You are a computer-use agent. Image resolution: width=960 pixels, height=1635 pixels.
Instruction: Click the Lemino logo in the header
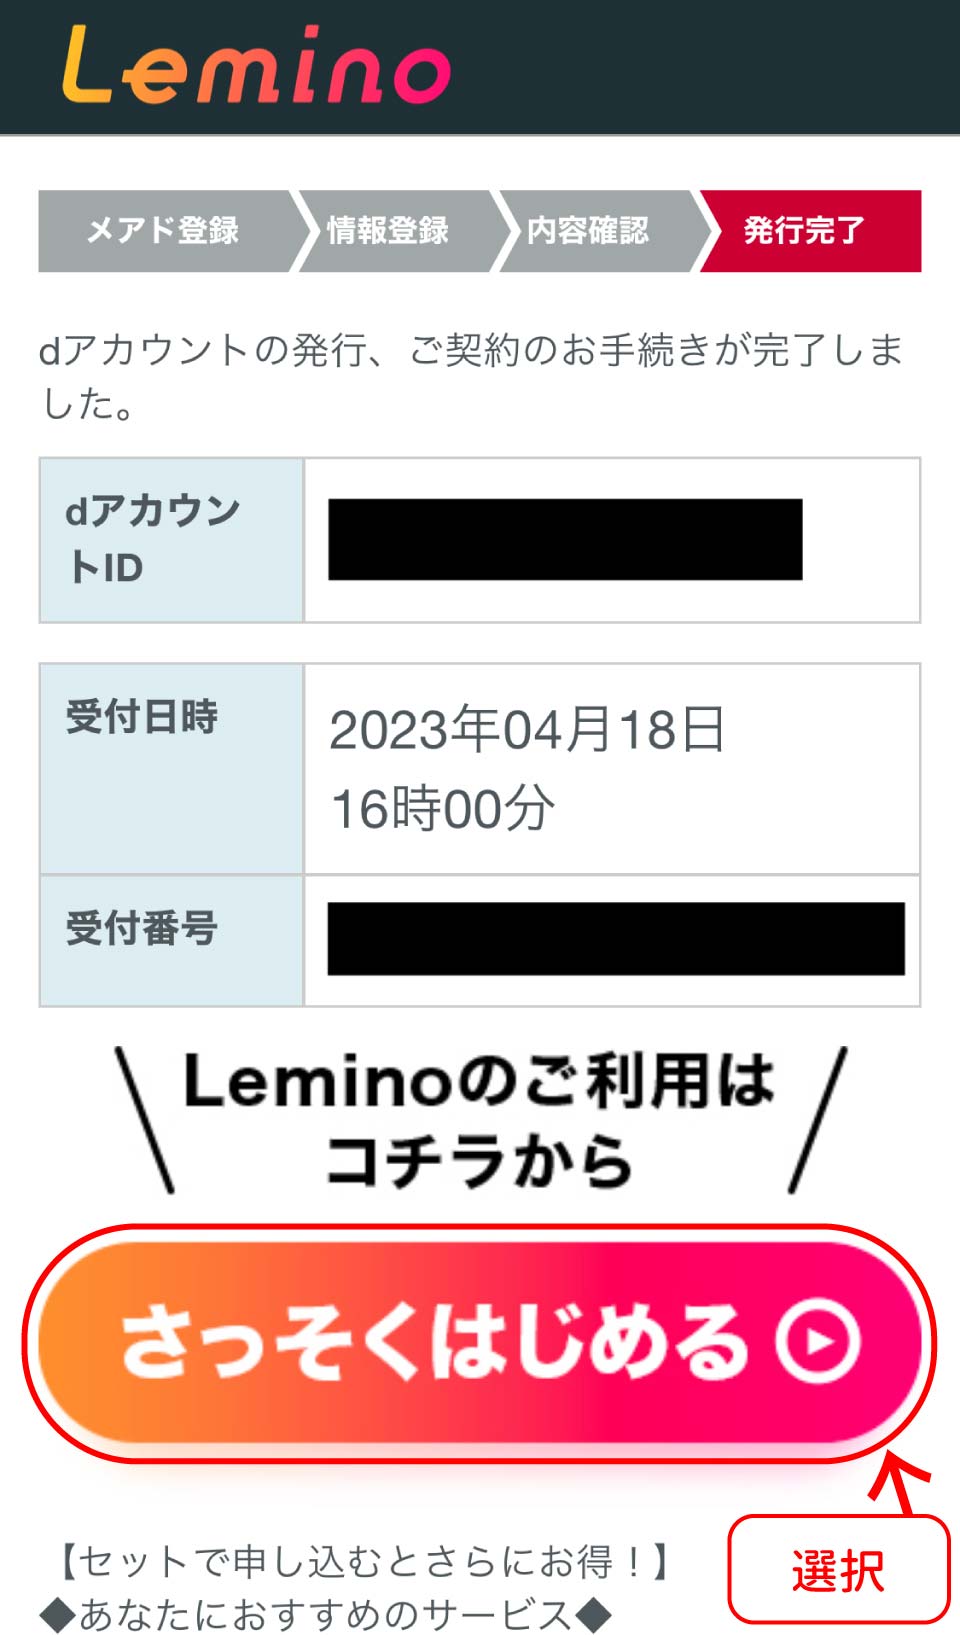(256, 66)
